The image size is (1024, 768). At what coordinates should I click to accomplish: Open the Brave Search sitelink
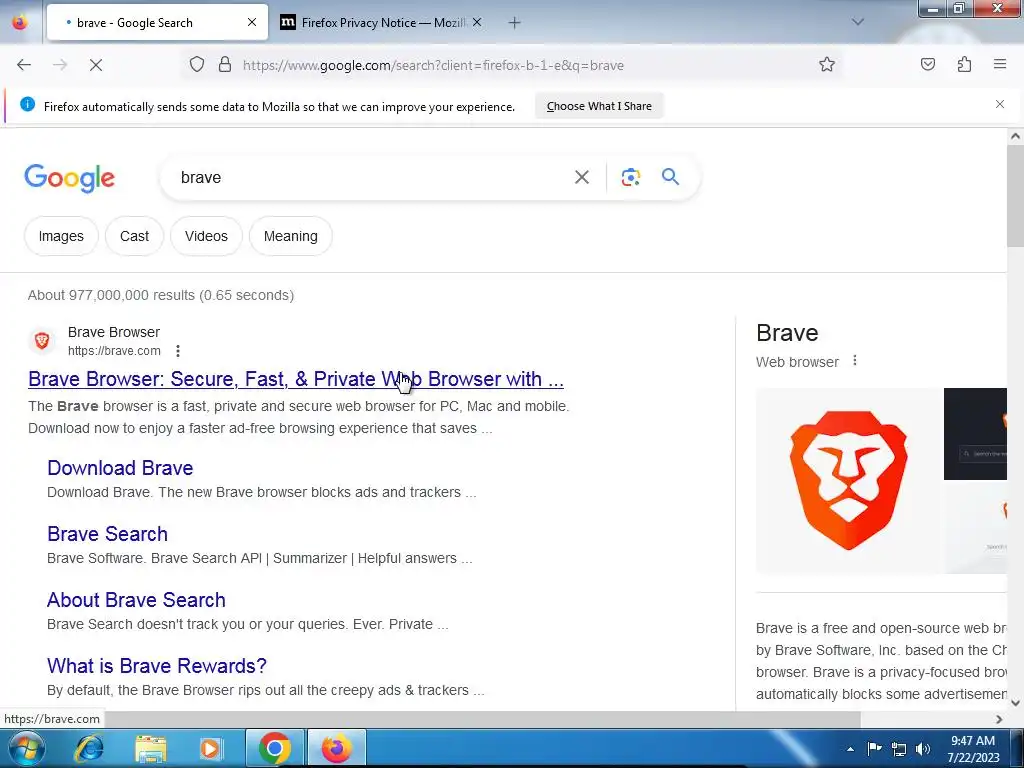point(107,534)
